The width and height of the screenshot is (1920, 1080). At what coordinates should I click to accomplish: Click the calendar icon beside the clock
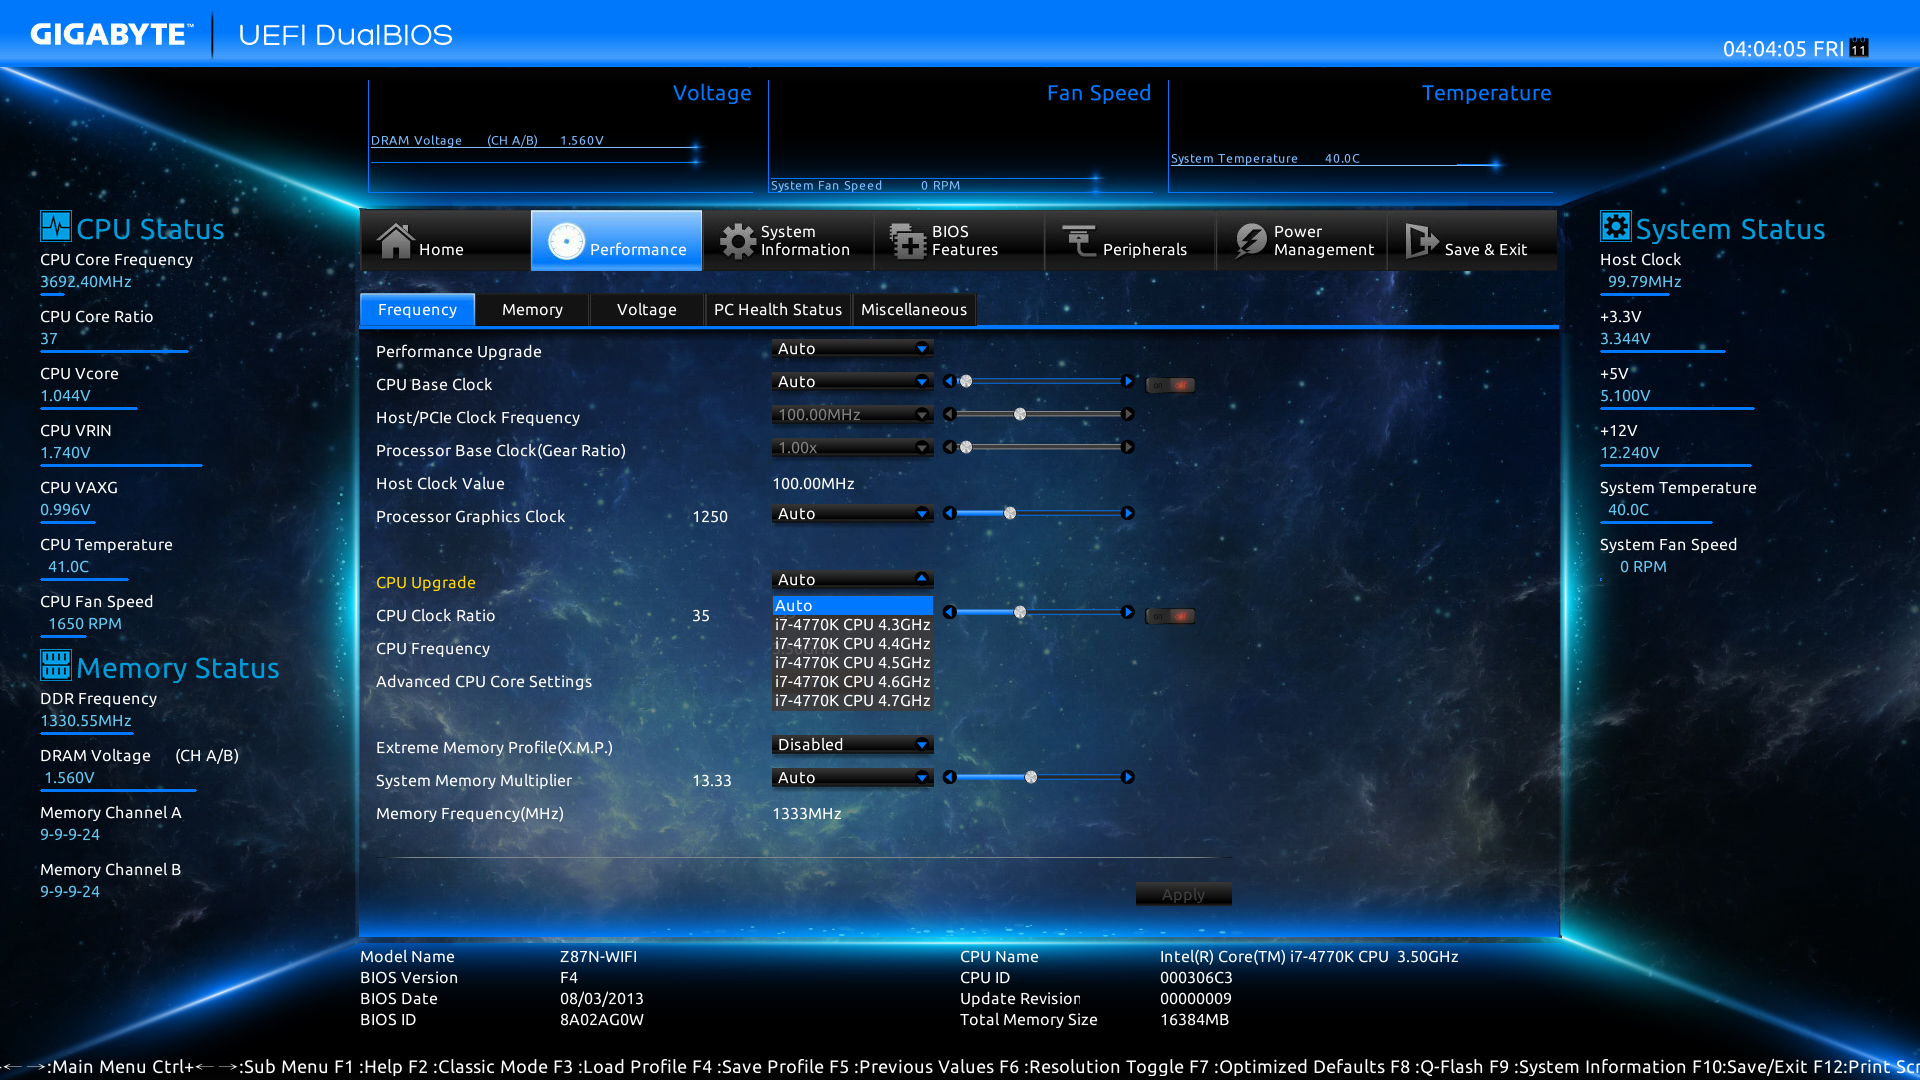click(1859, 48)
